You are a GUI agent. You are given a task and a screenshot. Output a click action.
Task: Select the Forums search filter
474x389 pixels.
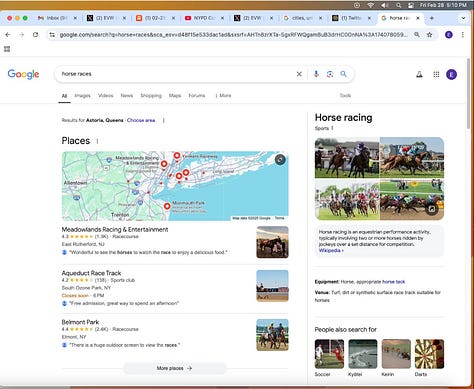tap(197, 96)
